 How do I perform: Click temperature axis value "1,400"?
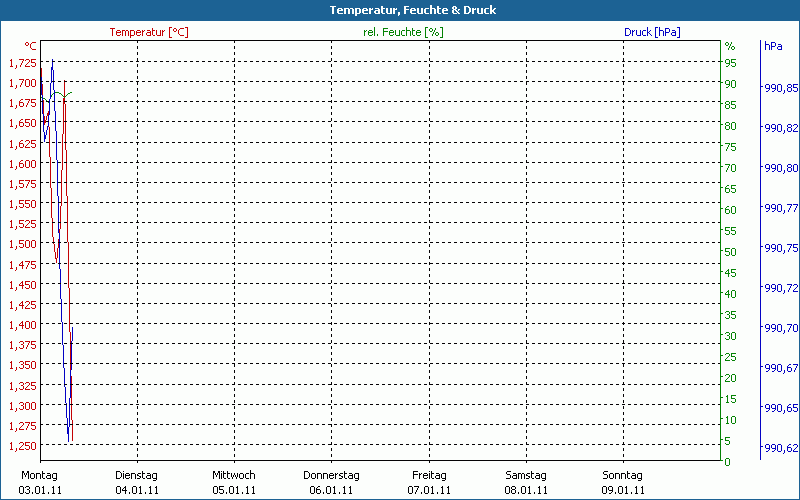[23, 325]
